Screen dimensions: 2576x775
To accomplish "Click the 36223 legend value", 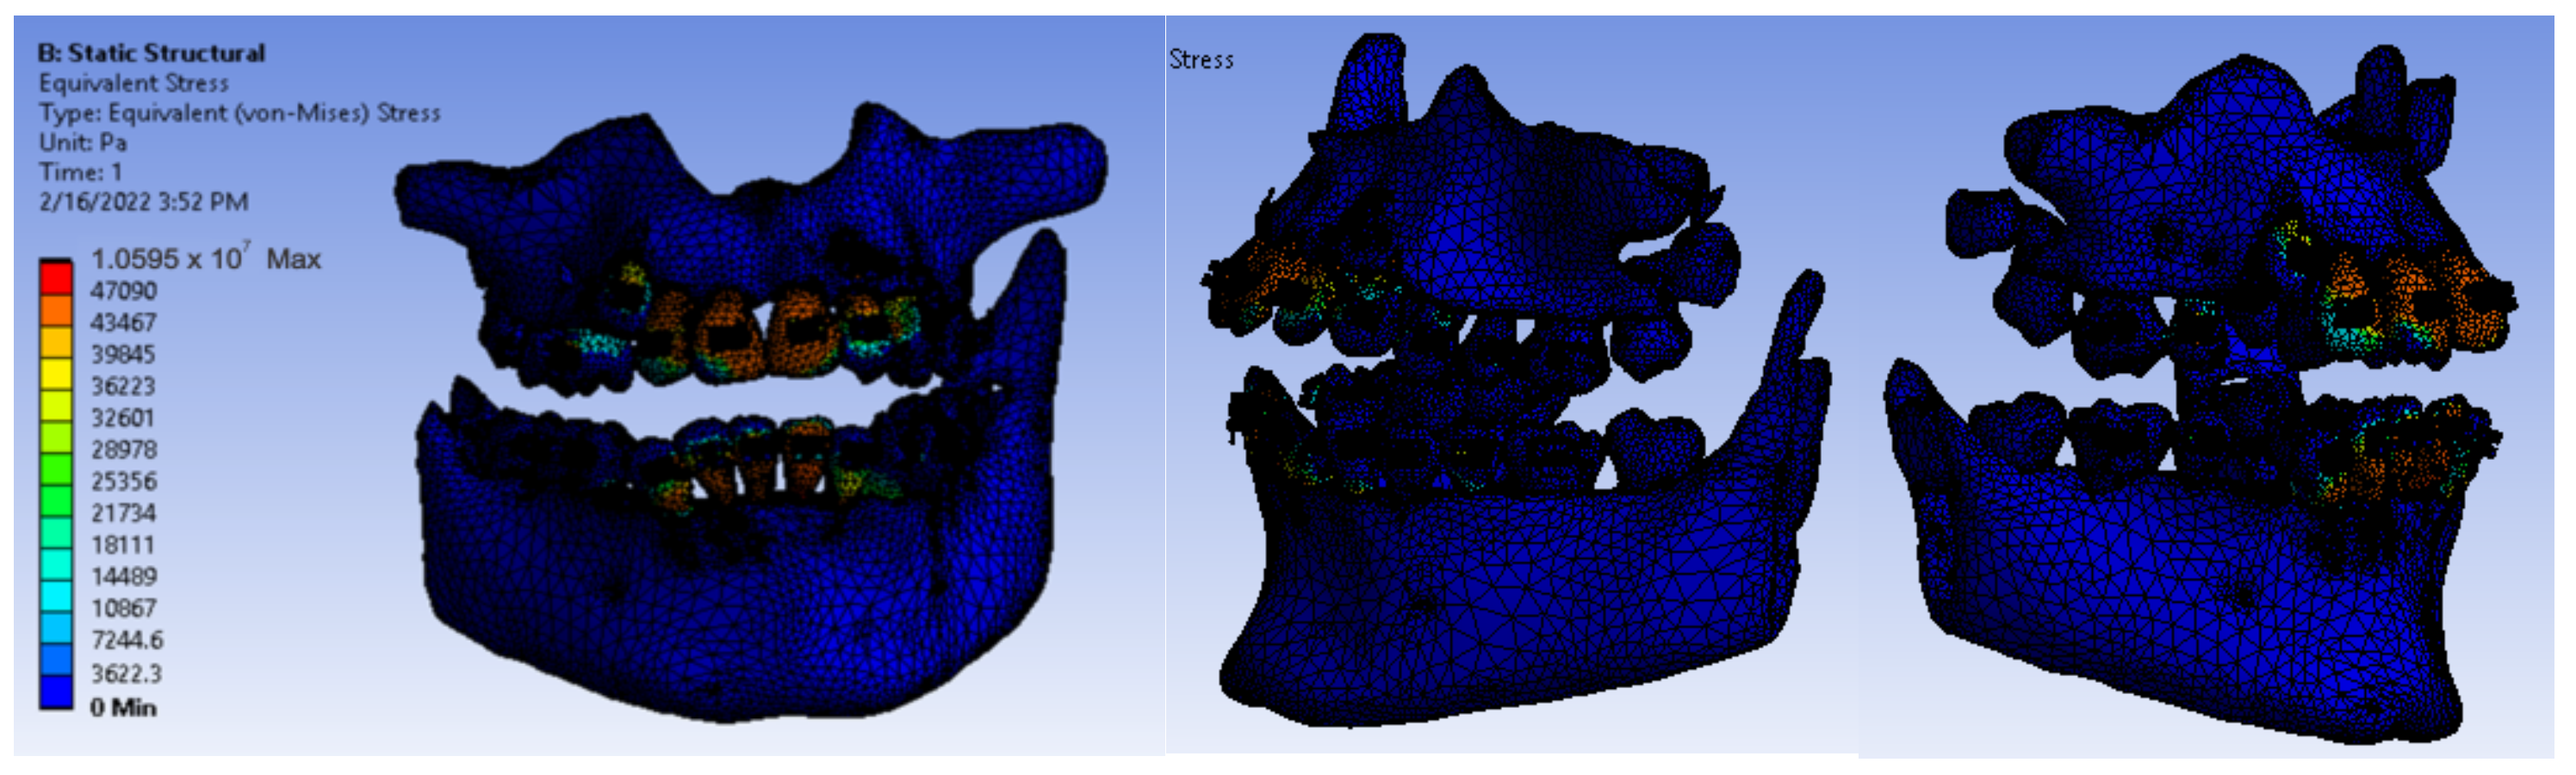I will coord(124,386).
